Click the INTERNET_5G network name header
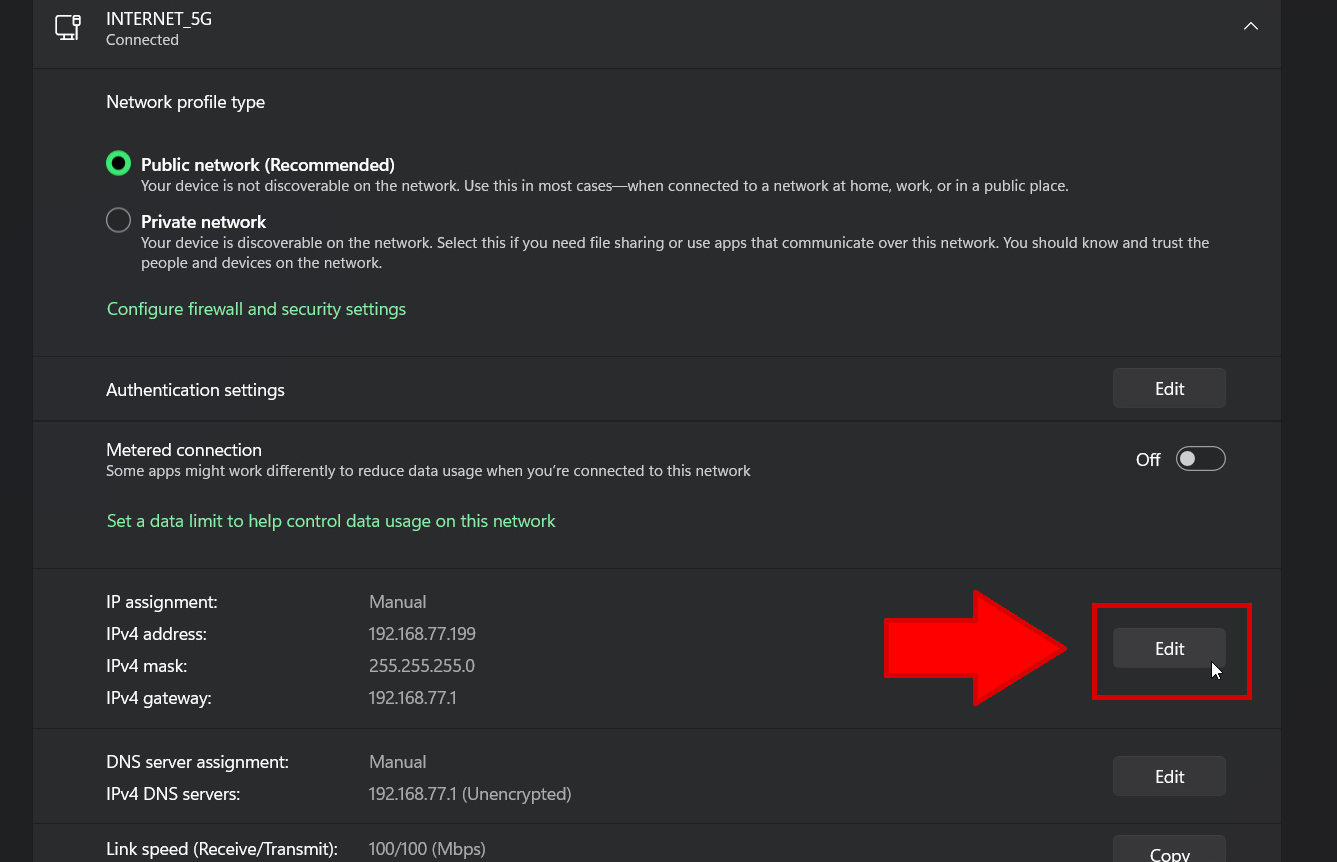1337x862 pixels. [x=159, y=19]
